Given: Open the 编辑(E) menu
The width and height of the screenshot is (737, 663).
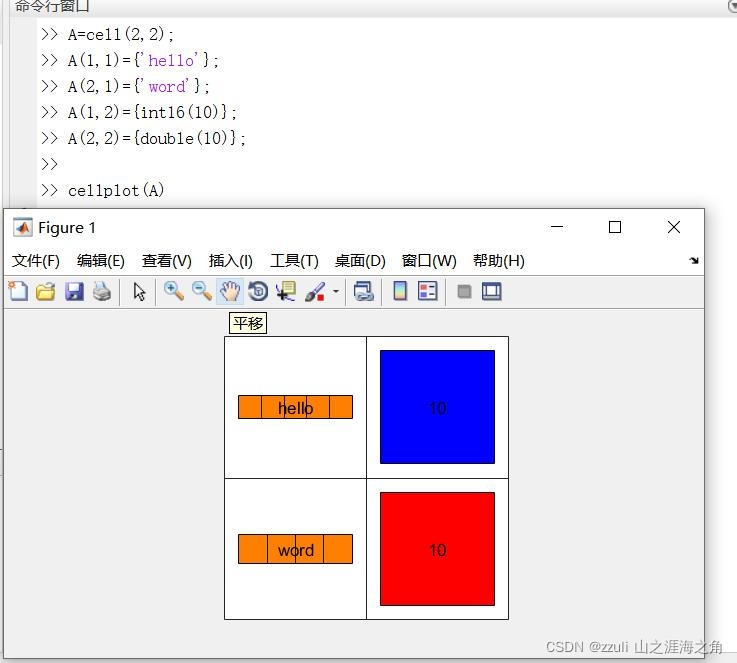Looking at the screenshot, I should [101, 261].
